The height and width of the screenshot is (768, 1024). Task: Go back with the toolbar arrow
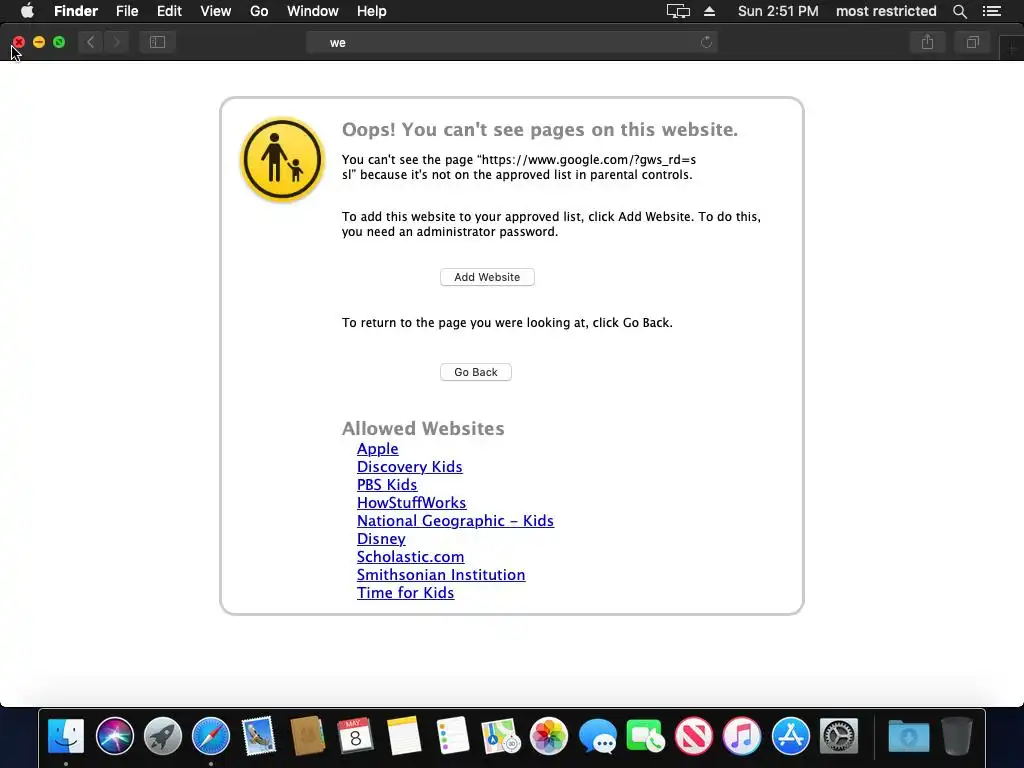tap(91, 42)
